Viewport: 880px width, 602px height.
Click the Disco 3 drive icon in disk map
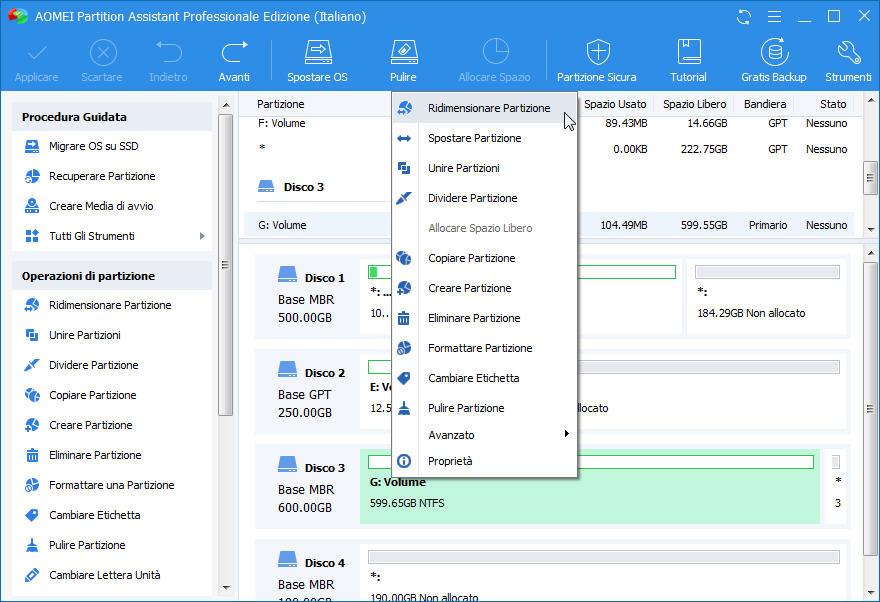click(287, 463)
